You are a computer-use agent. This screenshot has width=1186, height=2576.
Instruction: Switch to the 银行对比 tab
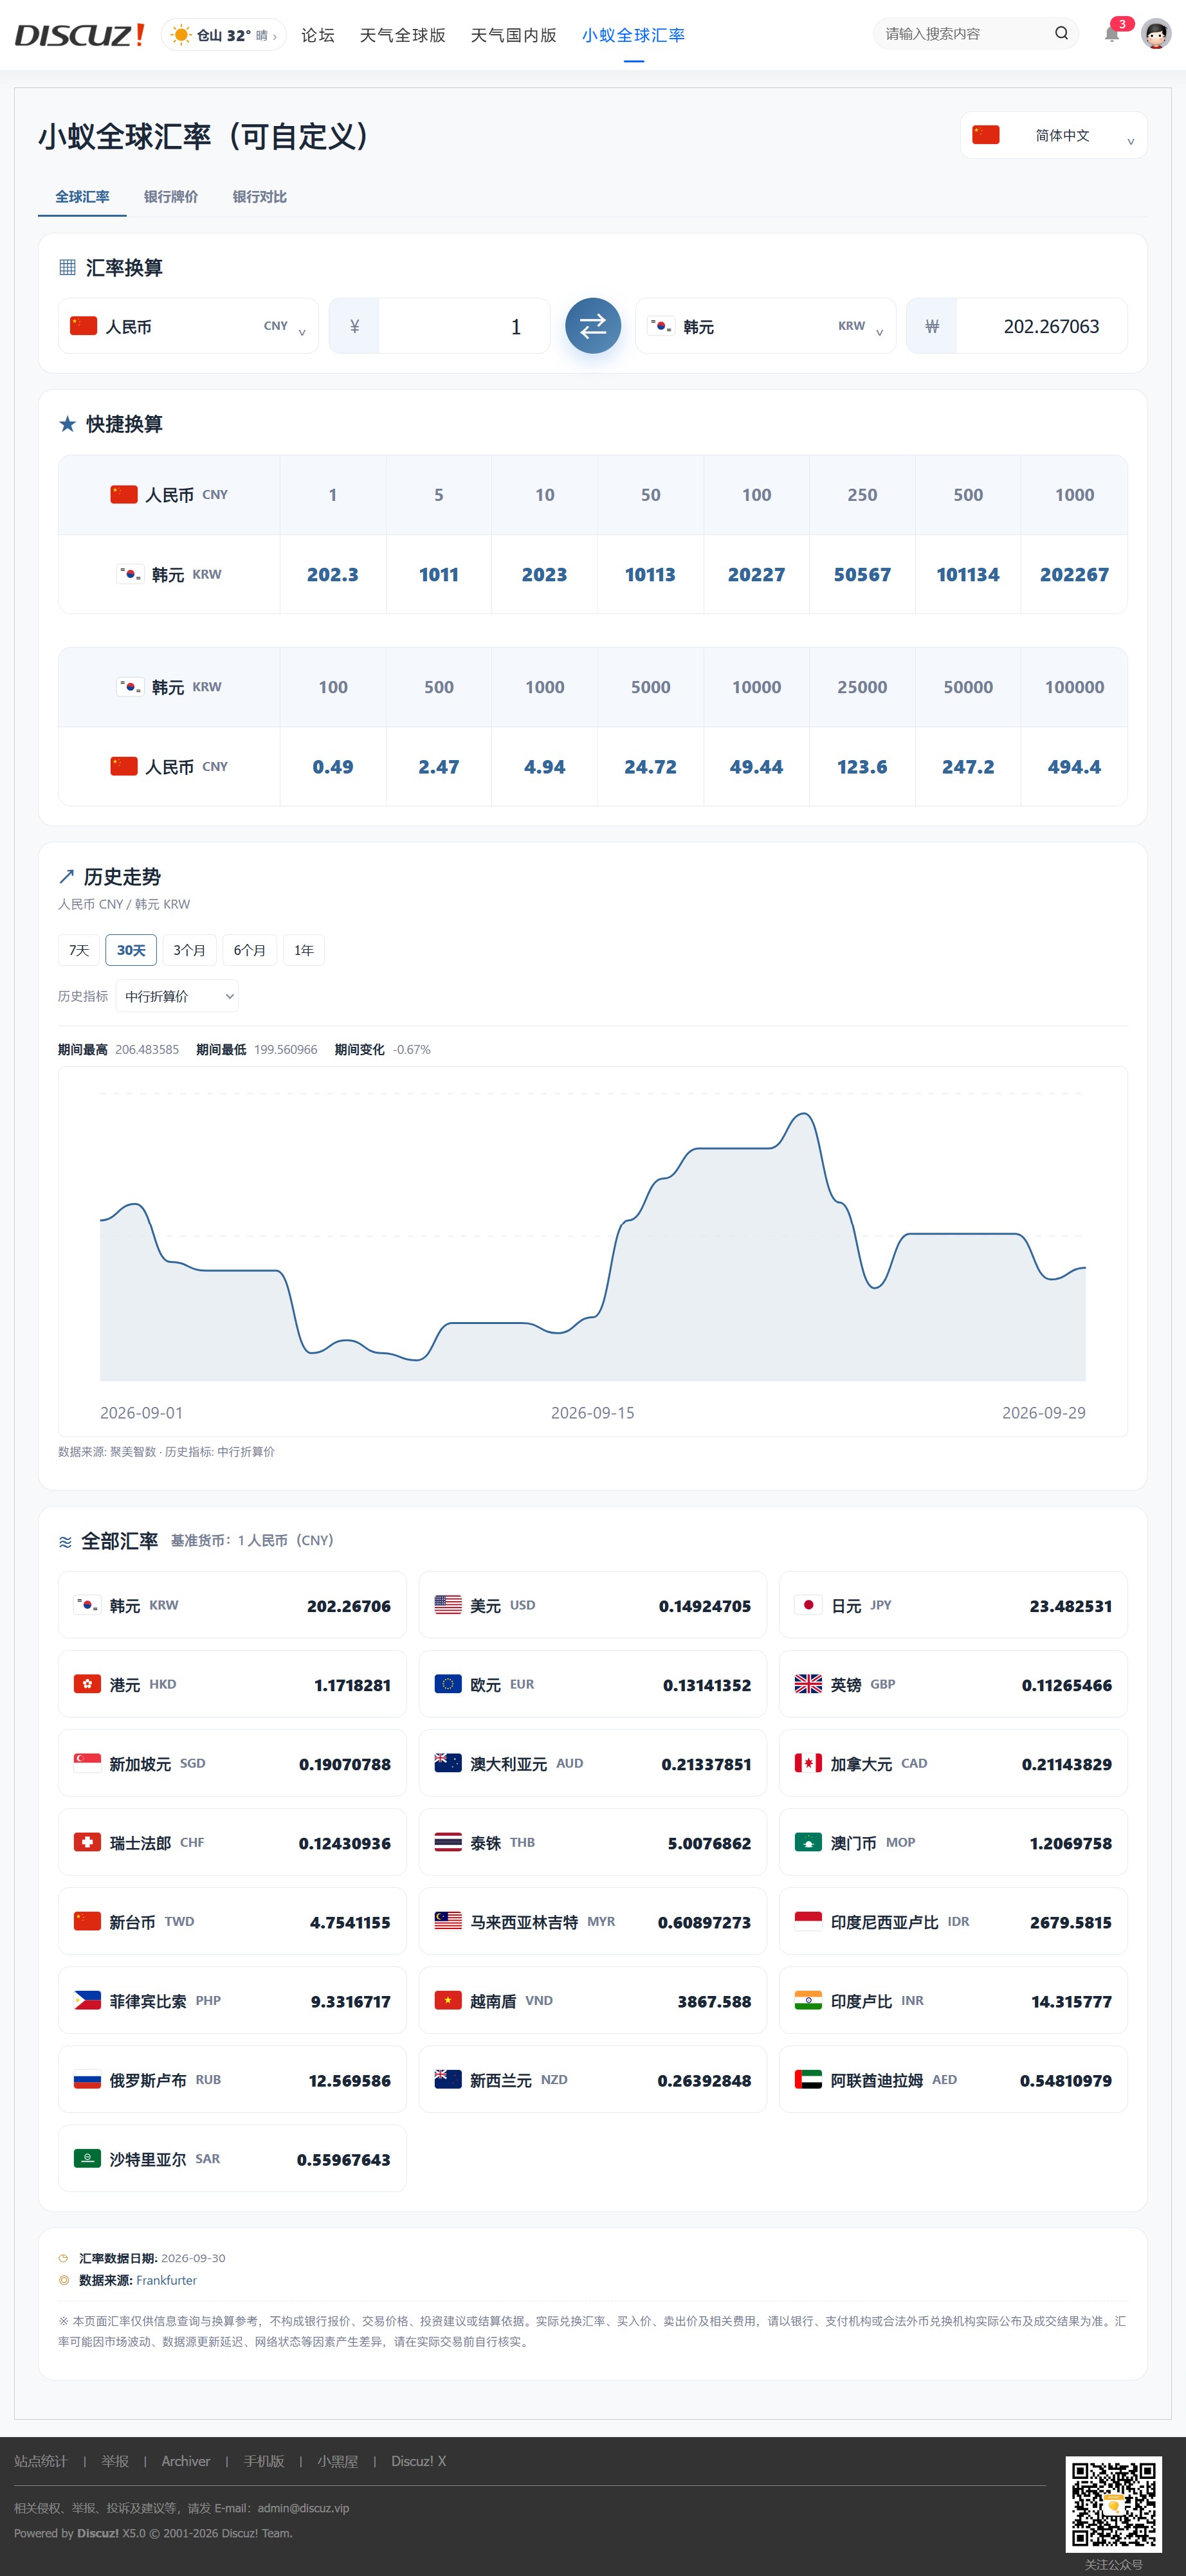click(x=260, y=197)
